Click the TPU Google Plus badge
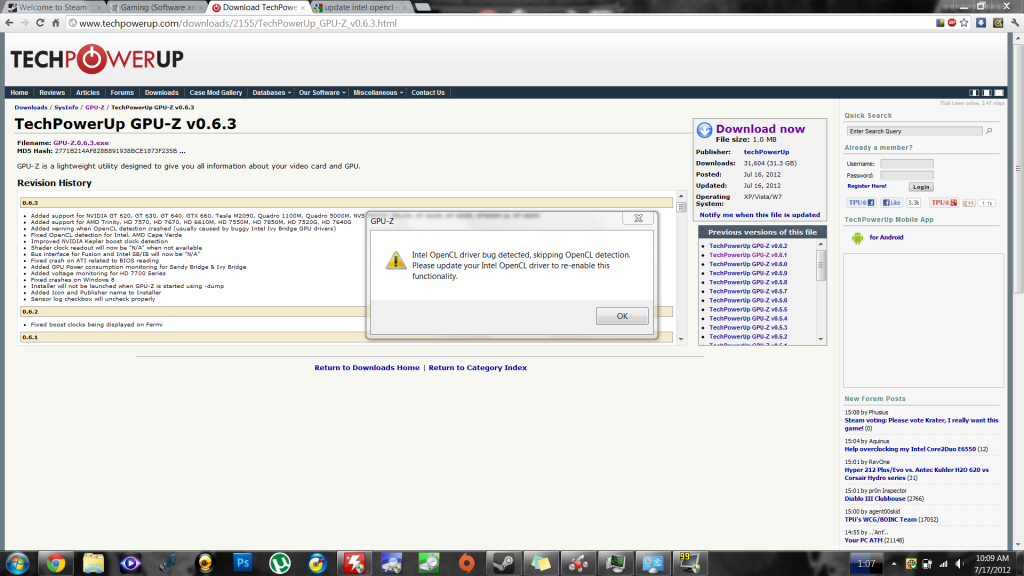Viewport: 1024px width, 576px height. click(x=944, y=203)
